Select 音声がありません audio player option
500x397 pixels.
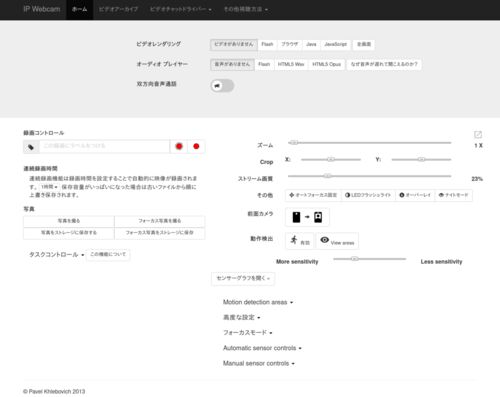(x=232, y=64)
